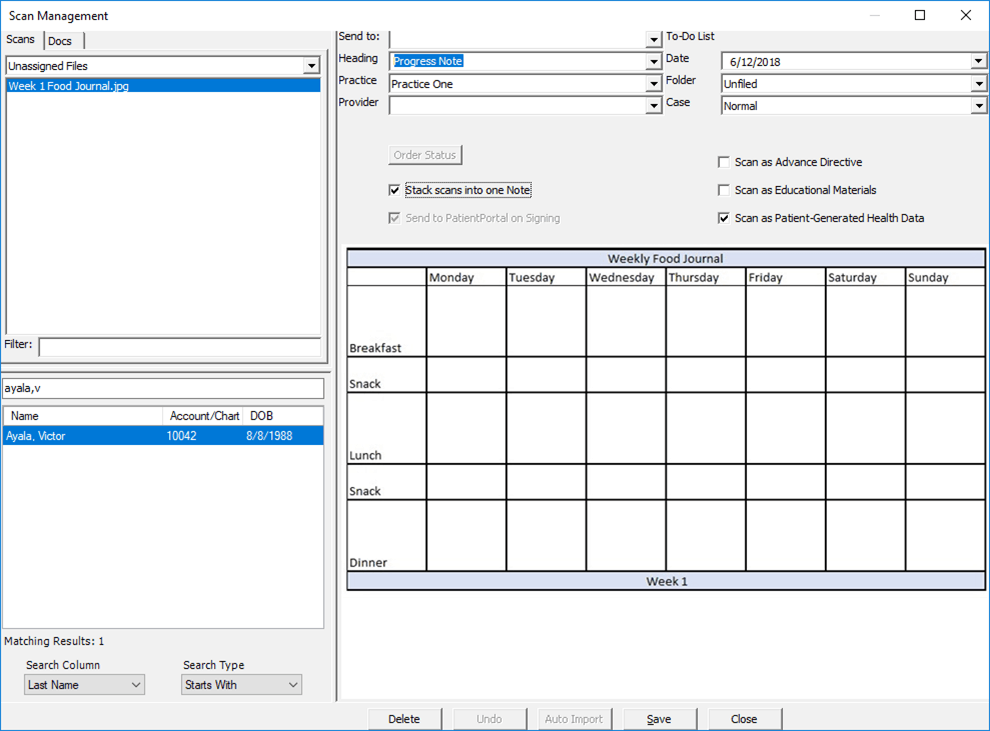Sort by the Name column header
The height and width of the screenshot is (731, 990).
83,416
